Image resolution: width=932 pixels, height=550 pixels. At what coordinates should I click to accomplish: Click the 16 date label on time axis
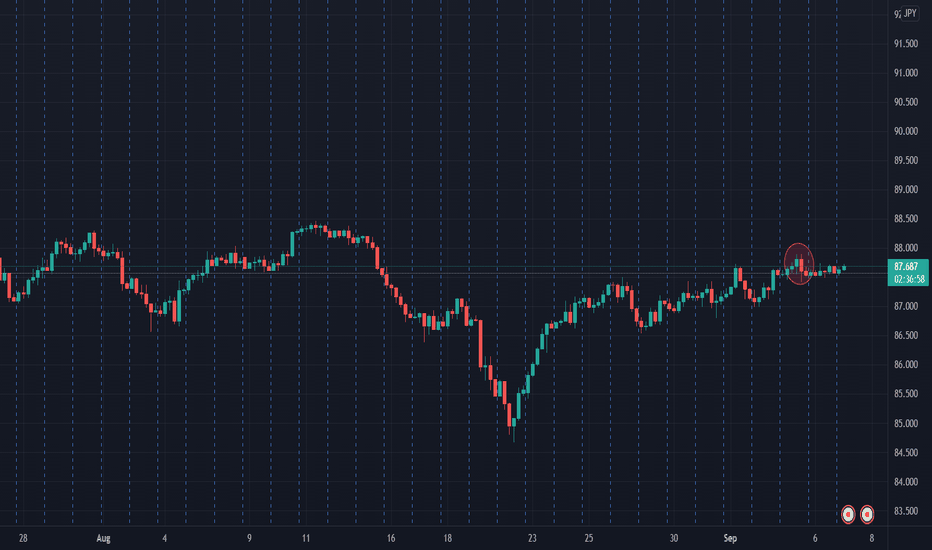click(391, 538)
